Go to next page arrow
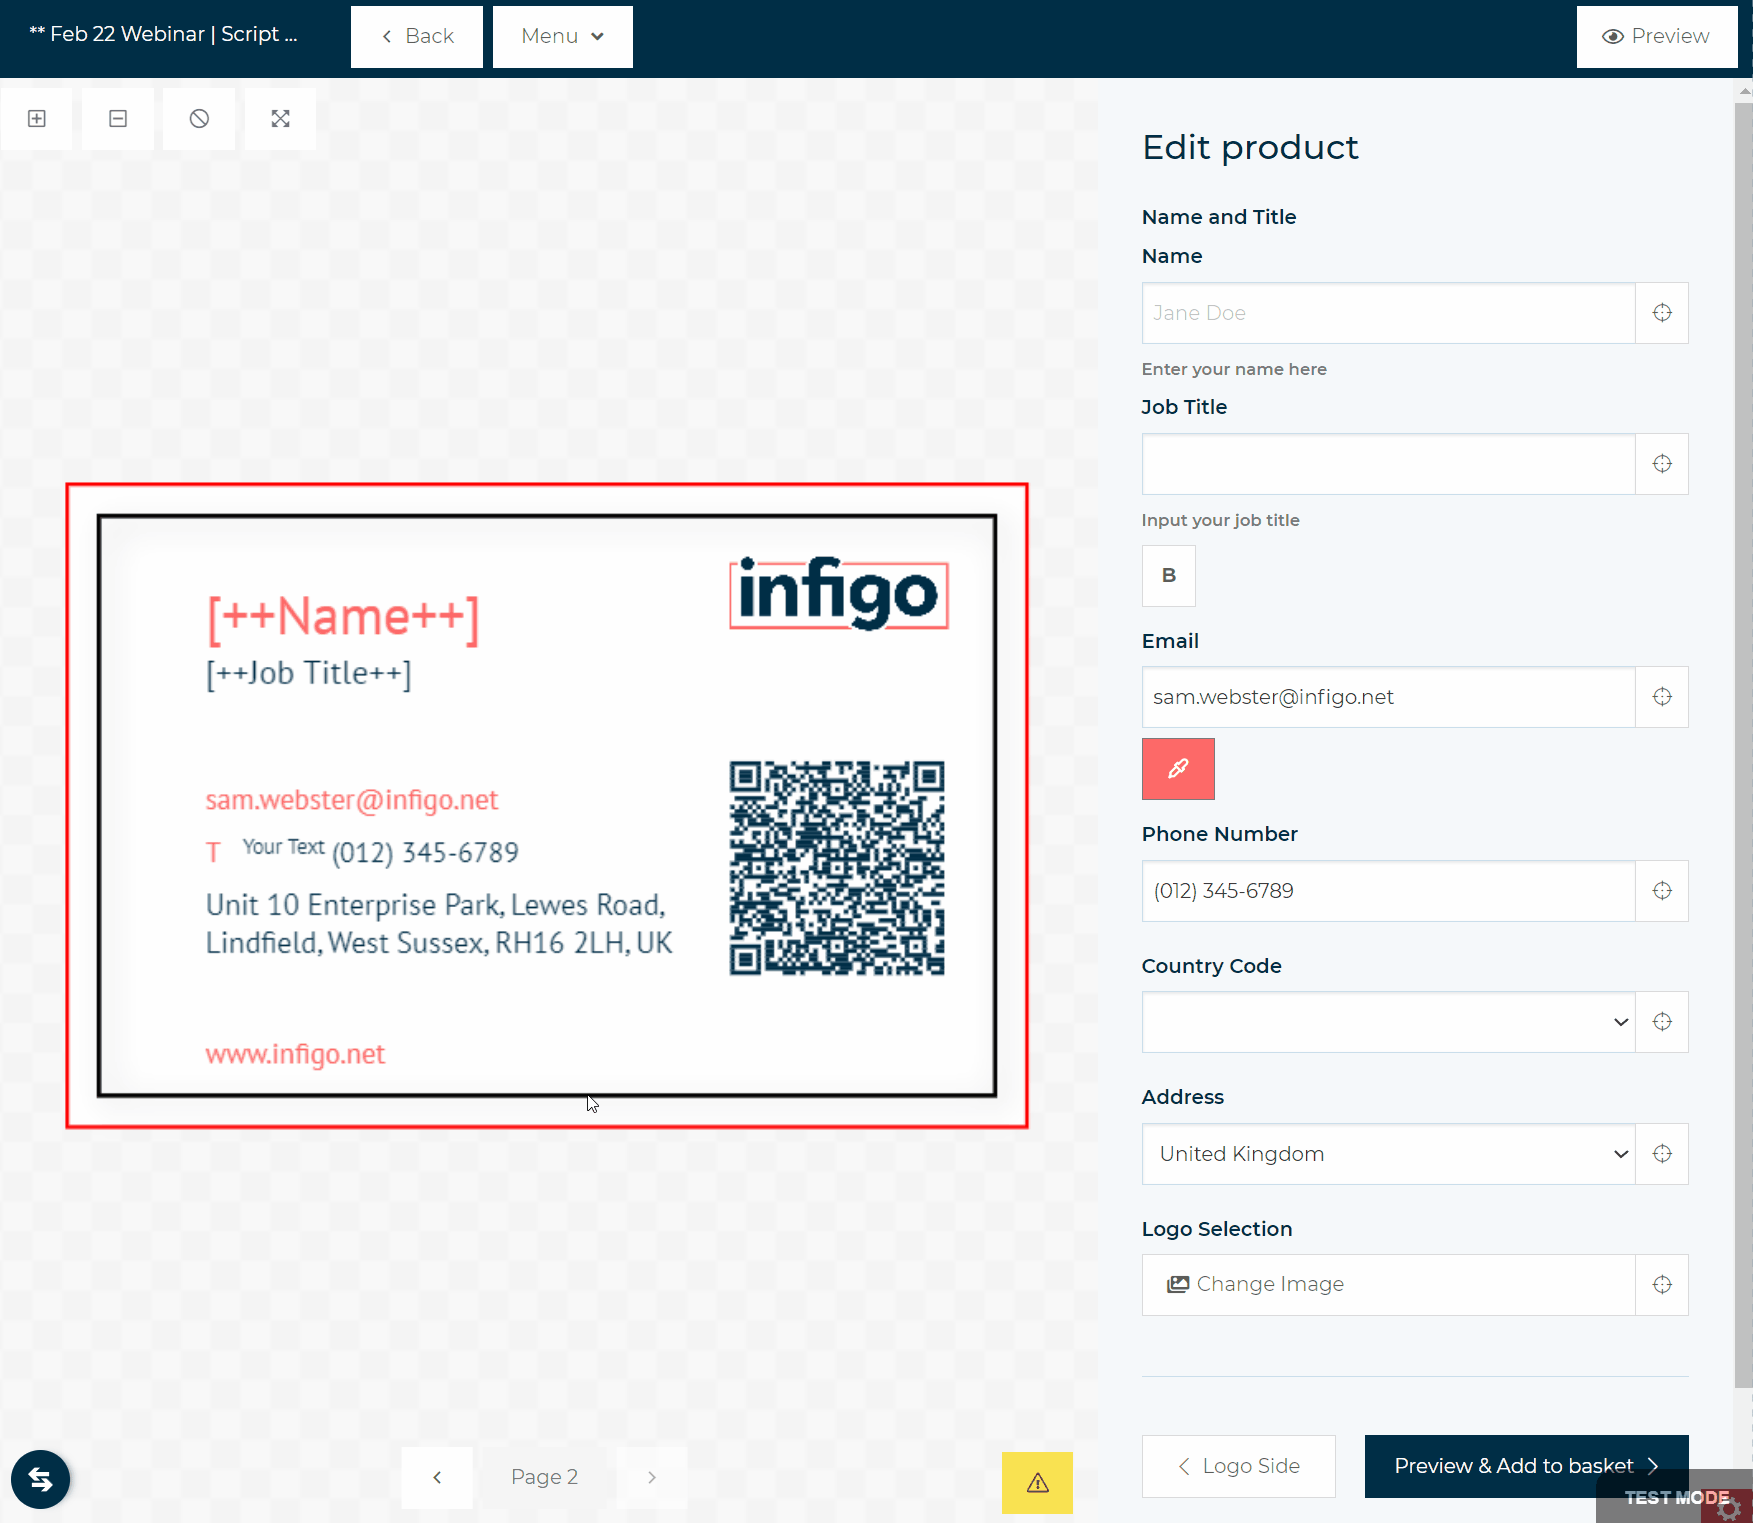 click(652, 1477)
